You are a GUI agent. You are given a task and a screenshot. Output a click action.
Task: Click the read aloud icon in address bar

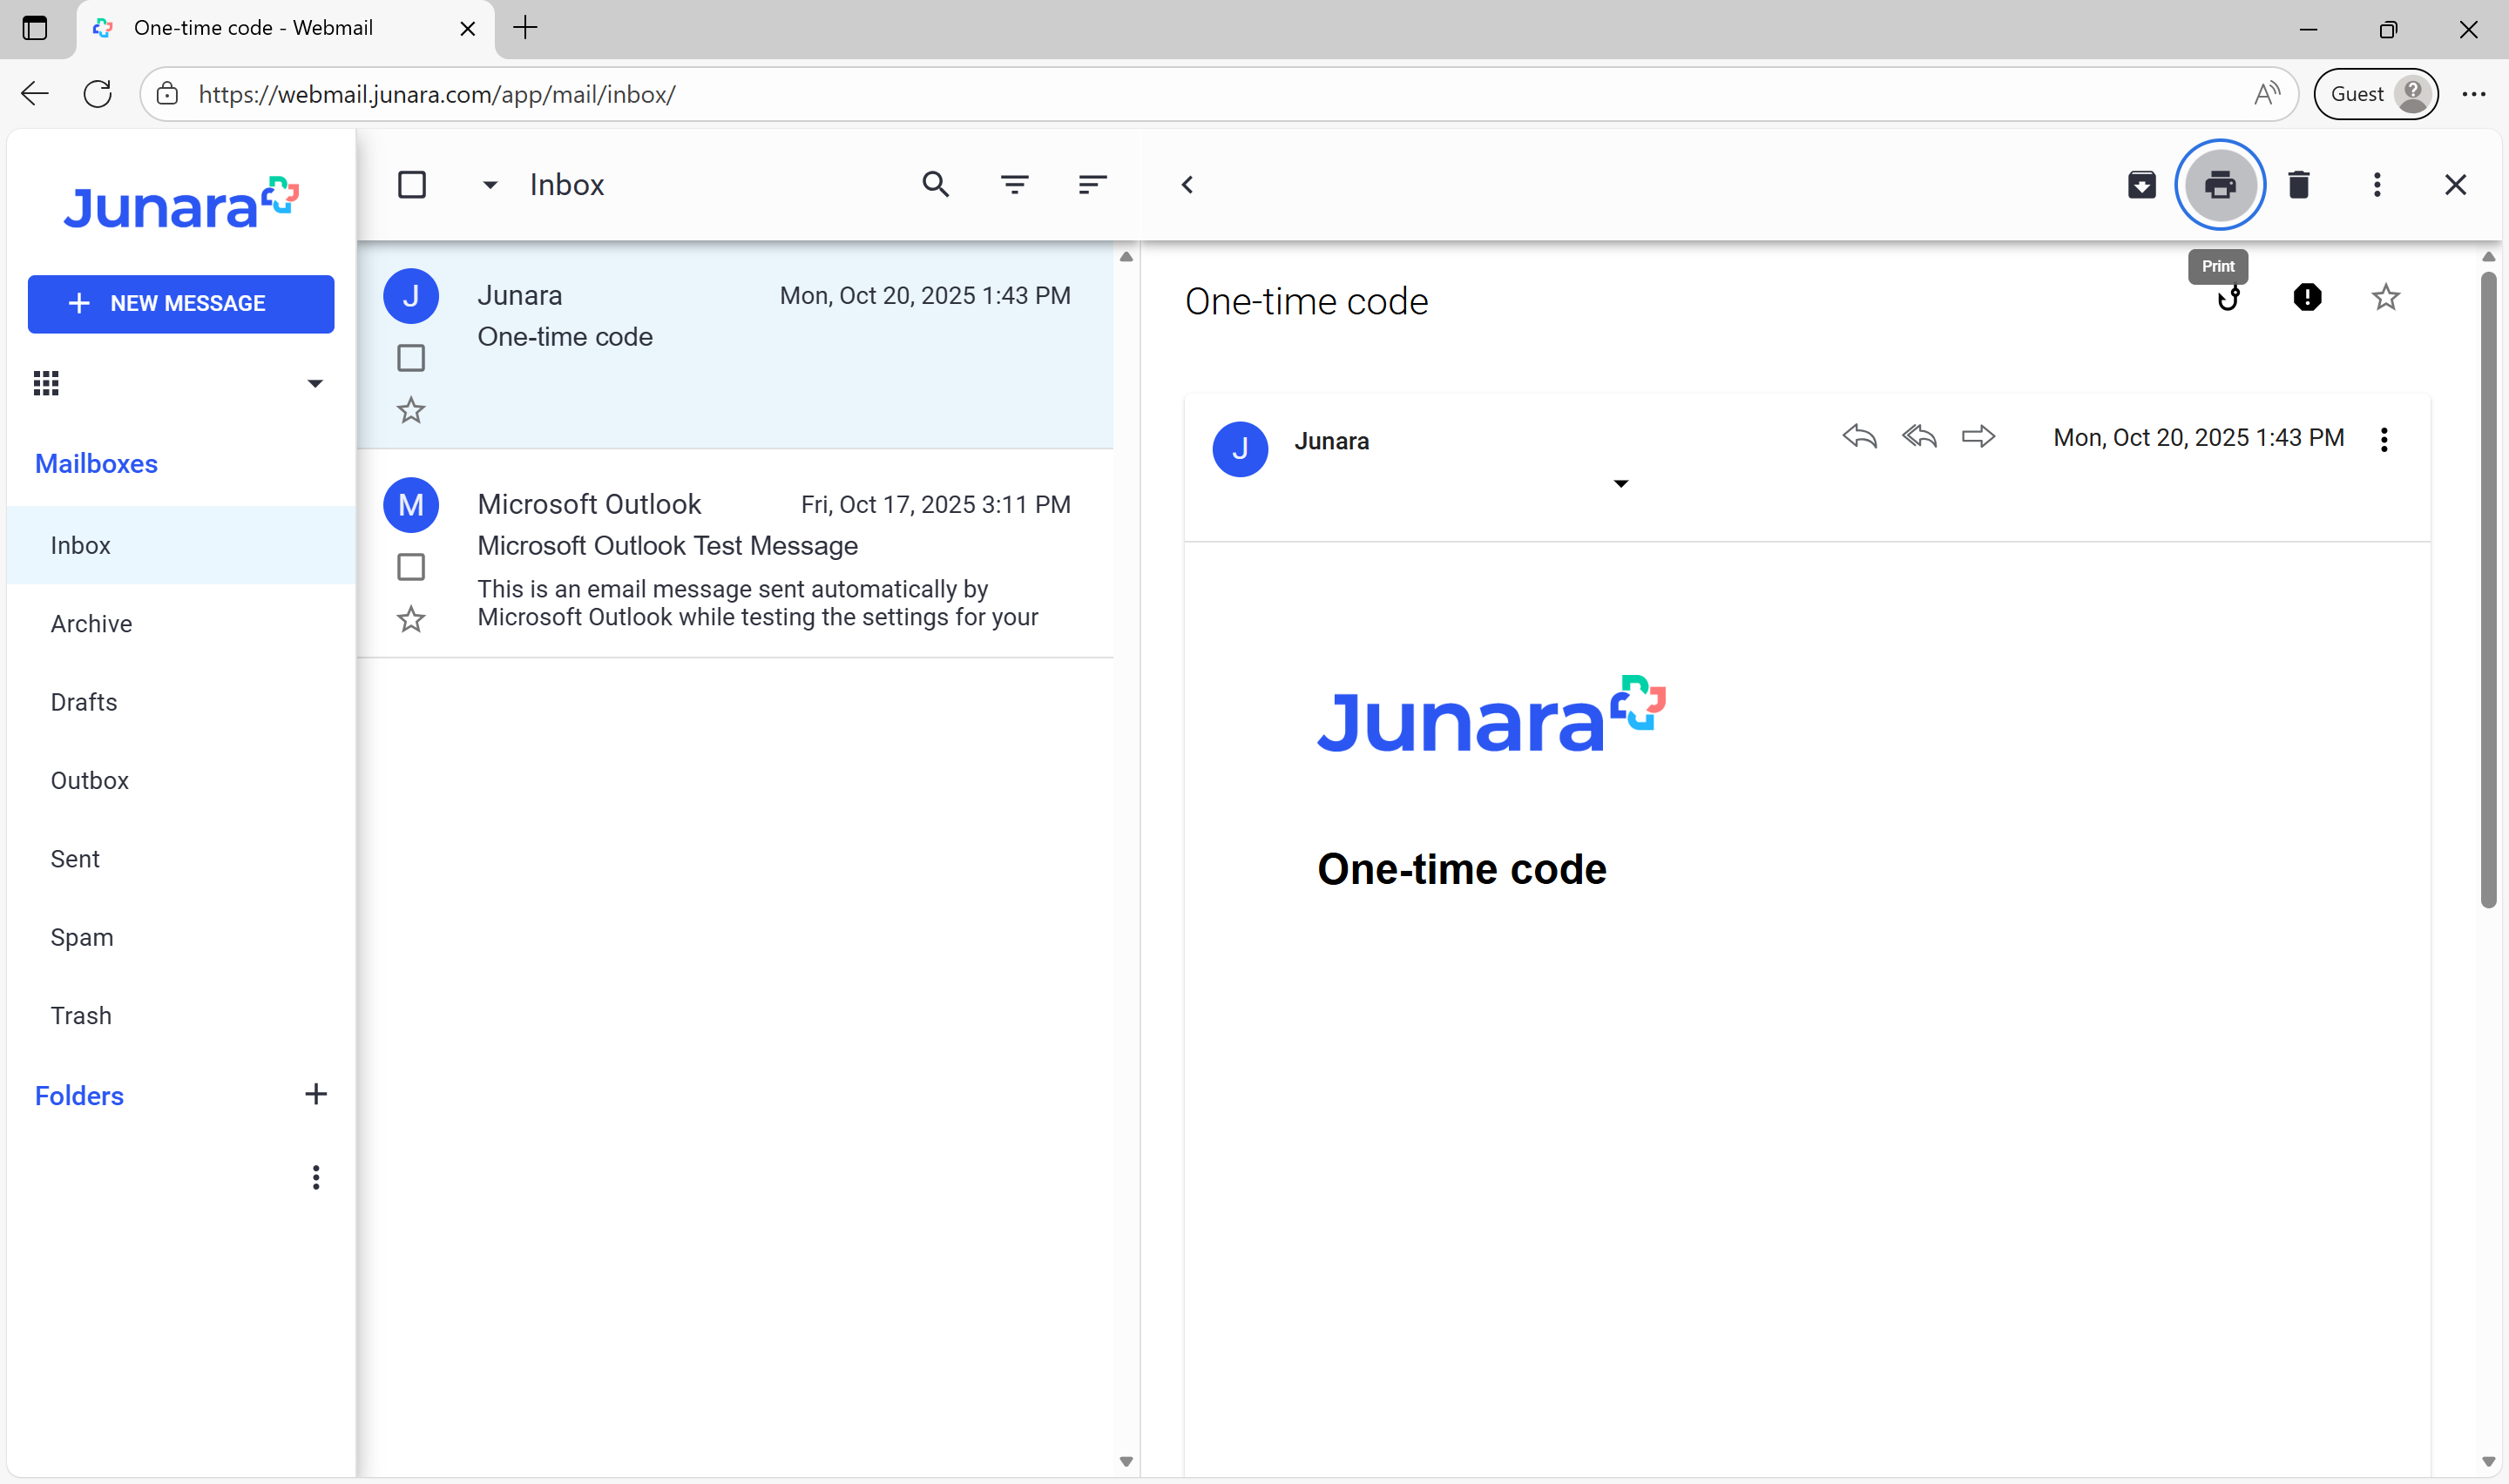pyautogui.click(x=2266, y=94)
